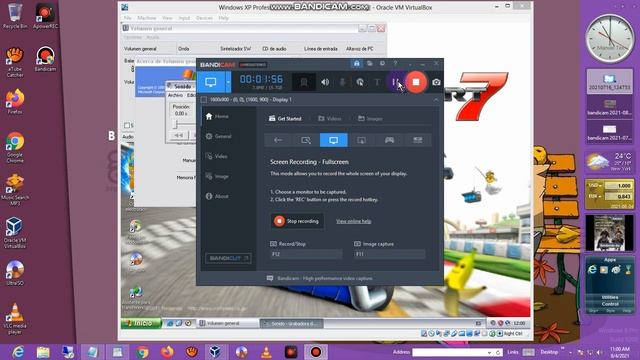Open the Recycle Bin desktop icon
640x360 pixels.
click(15, 16)
